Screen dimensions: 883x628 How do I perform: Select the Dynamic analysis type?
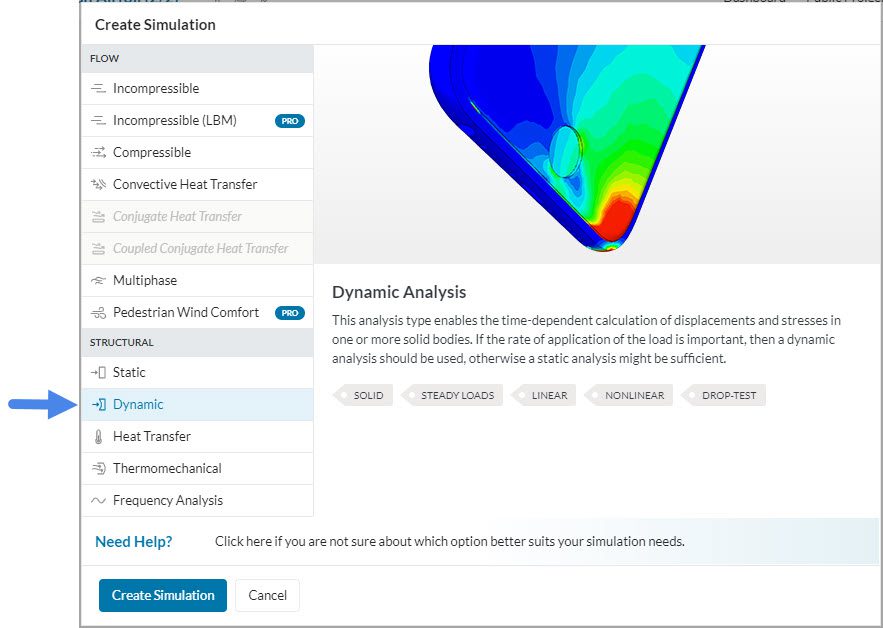point(138,405)
